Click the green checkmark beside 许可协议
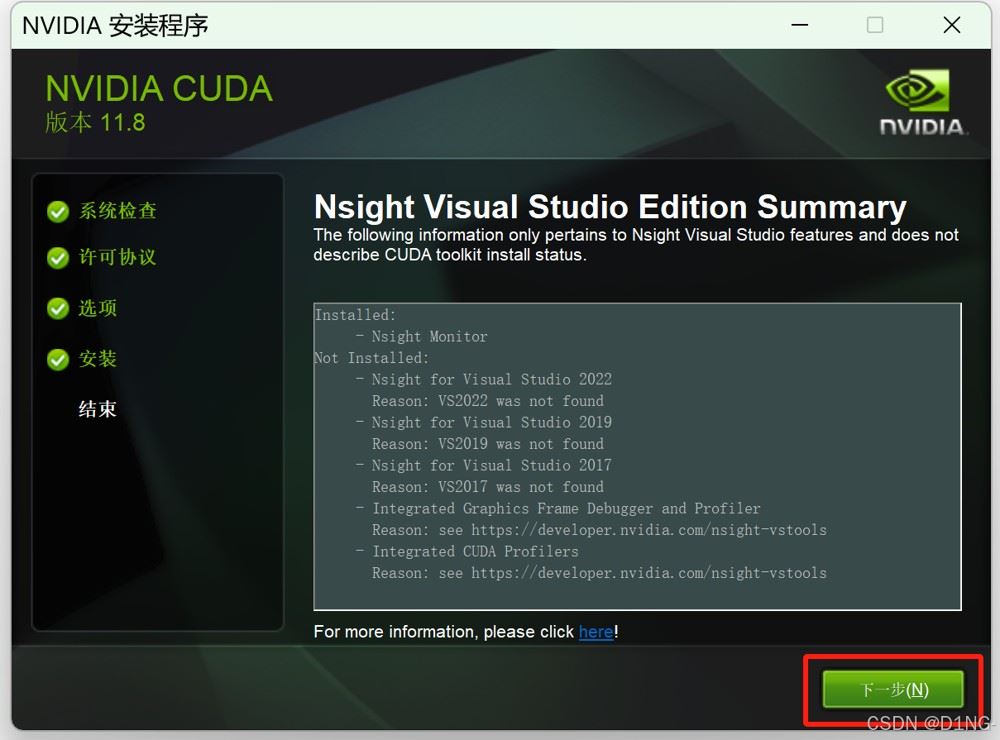The height and width of the screenshot is (740, 1000). tap(58, 258)
